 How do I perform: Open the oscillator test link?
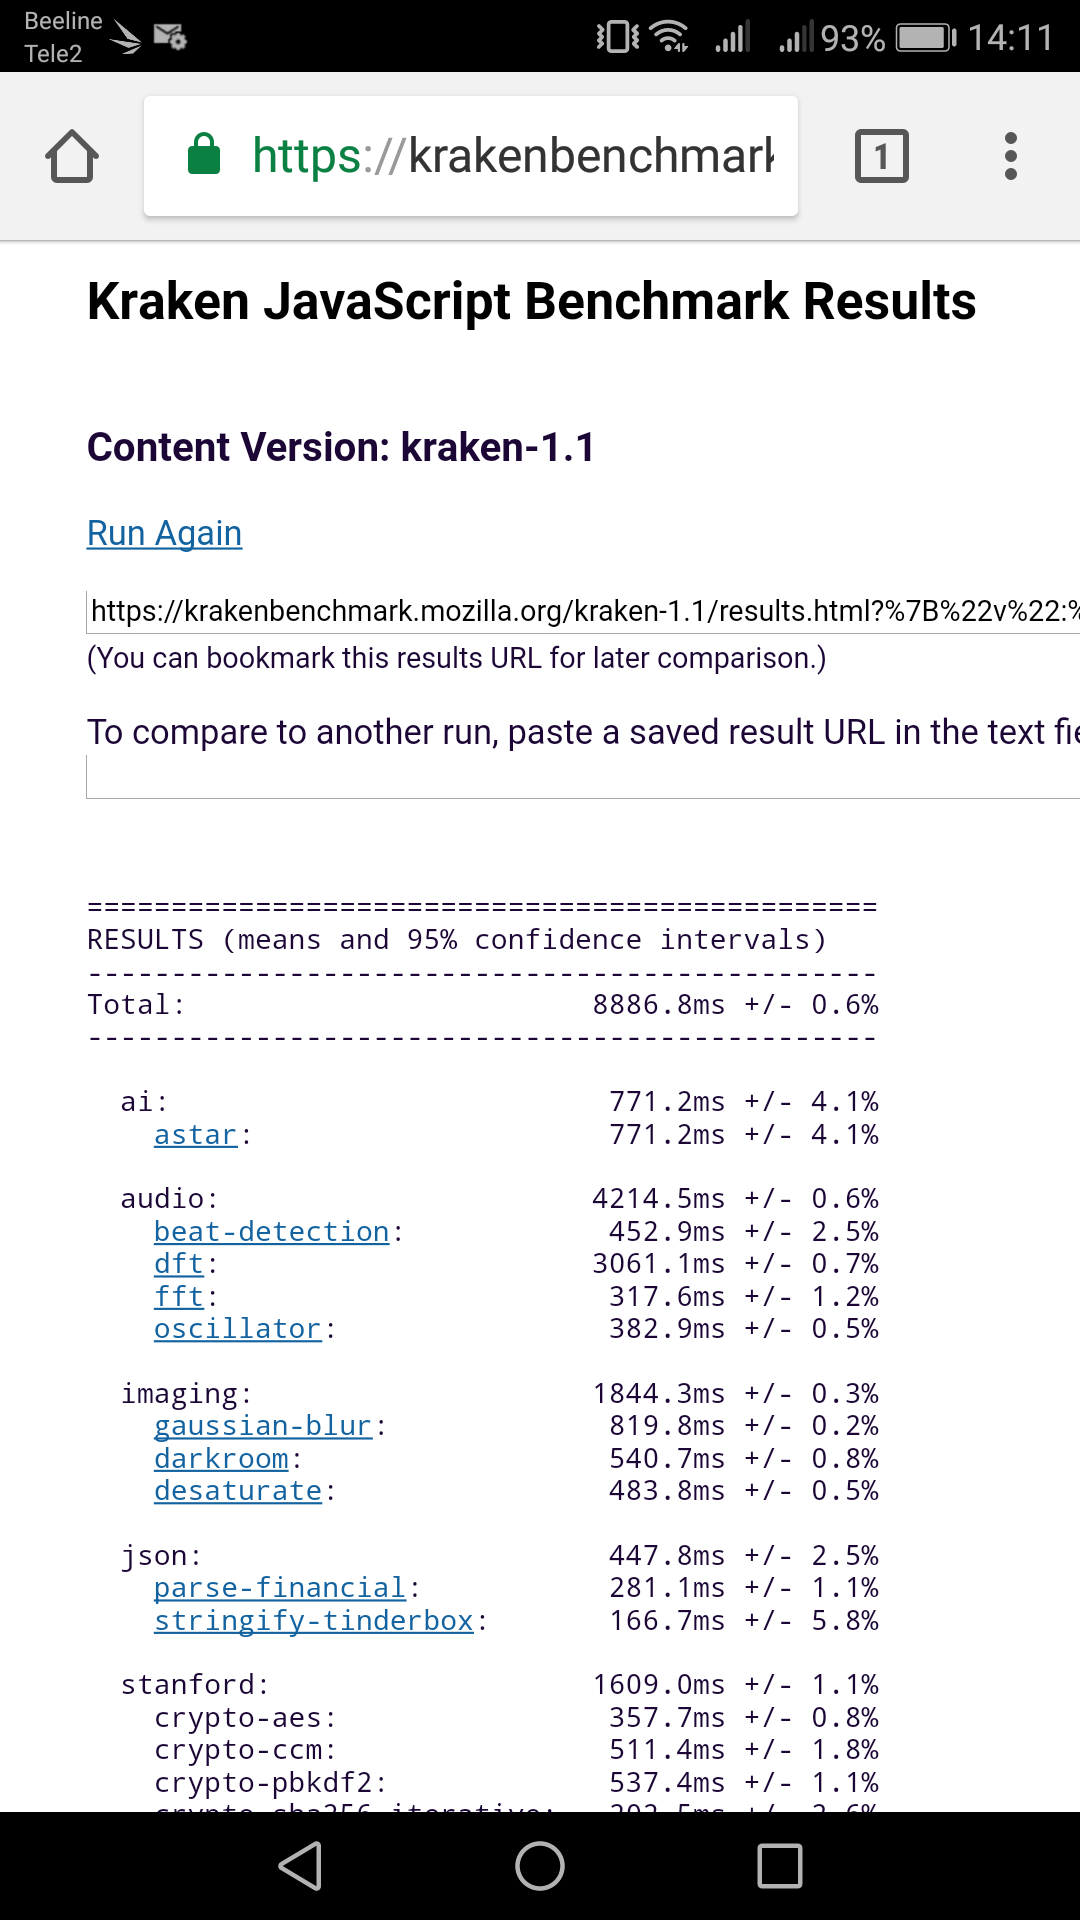237,1329
